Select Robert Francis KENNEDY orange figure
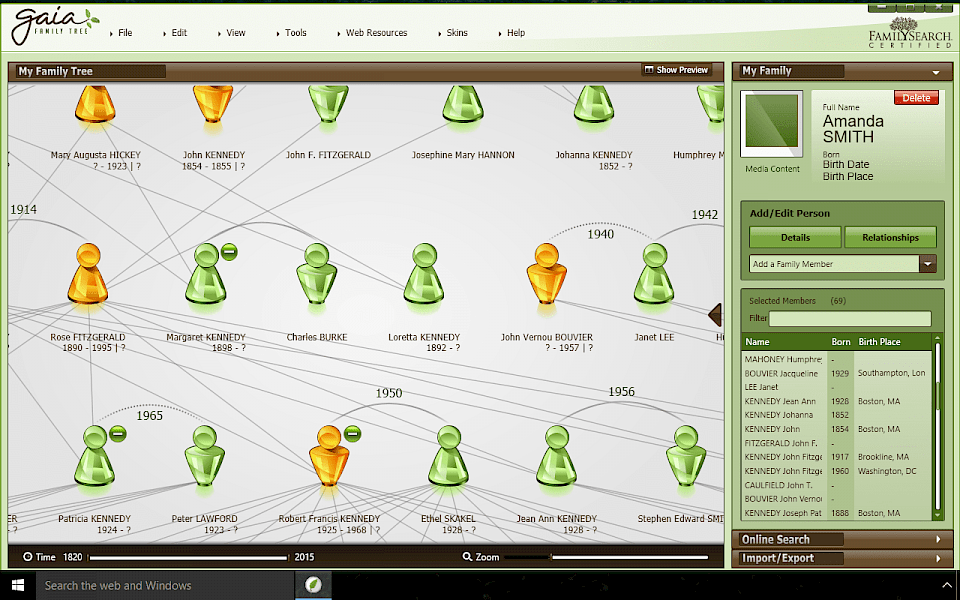Viewport: 960px width, 600px height. pyautogui.click(x=329, y=456)
